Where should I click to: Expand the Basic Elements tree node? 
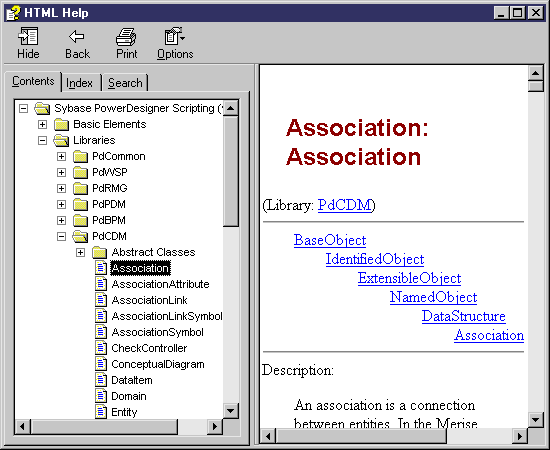point(42,124)
